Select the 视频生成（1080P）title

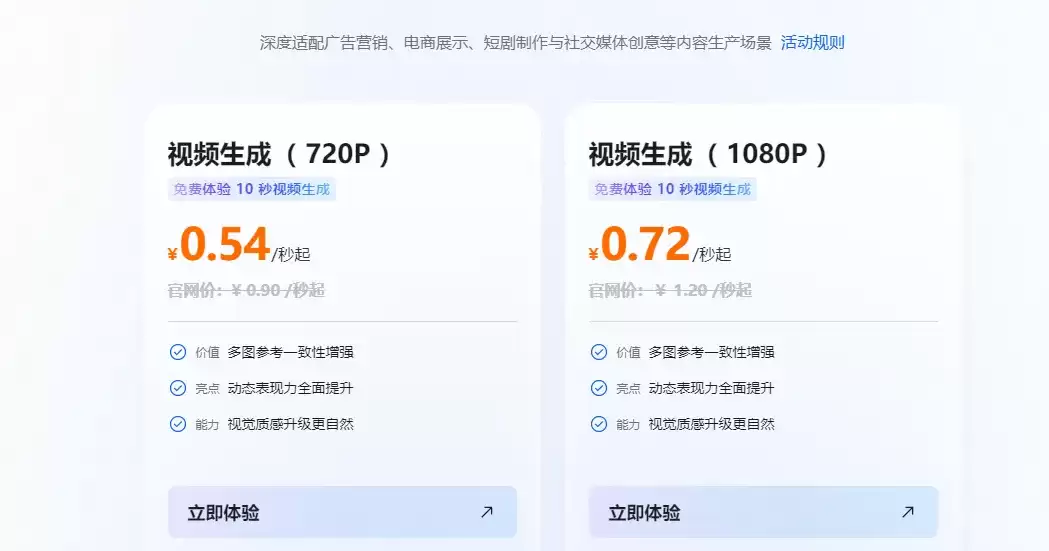(x=708, y=154)
